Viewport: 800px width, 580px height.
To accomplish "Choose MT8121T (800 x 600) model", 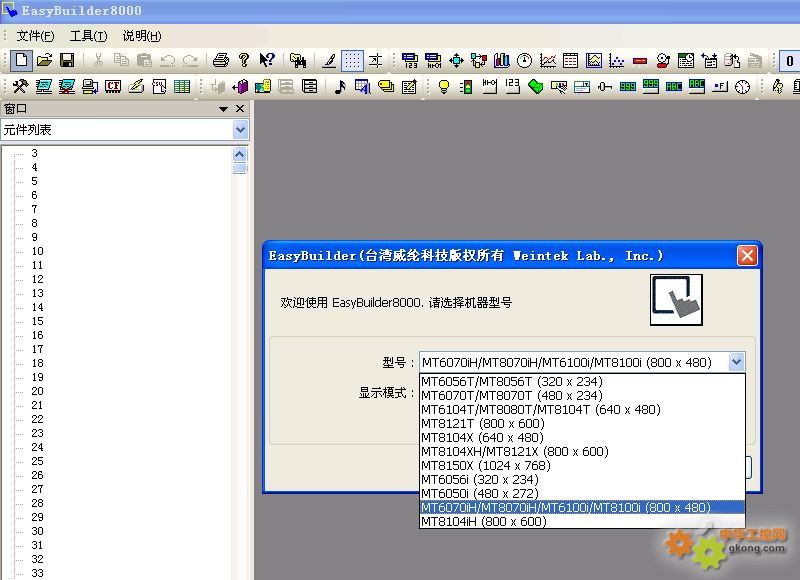I will (582, 423).
